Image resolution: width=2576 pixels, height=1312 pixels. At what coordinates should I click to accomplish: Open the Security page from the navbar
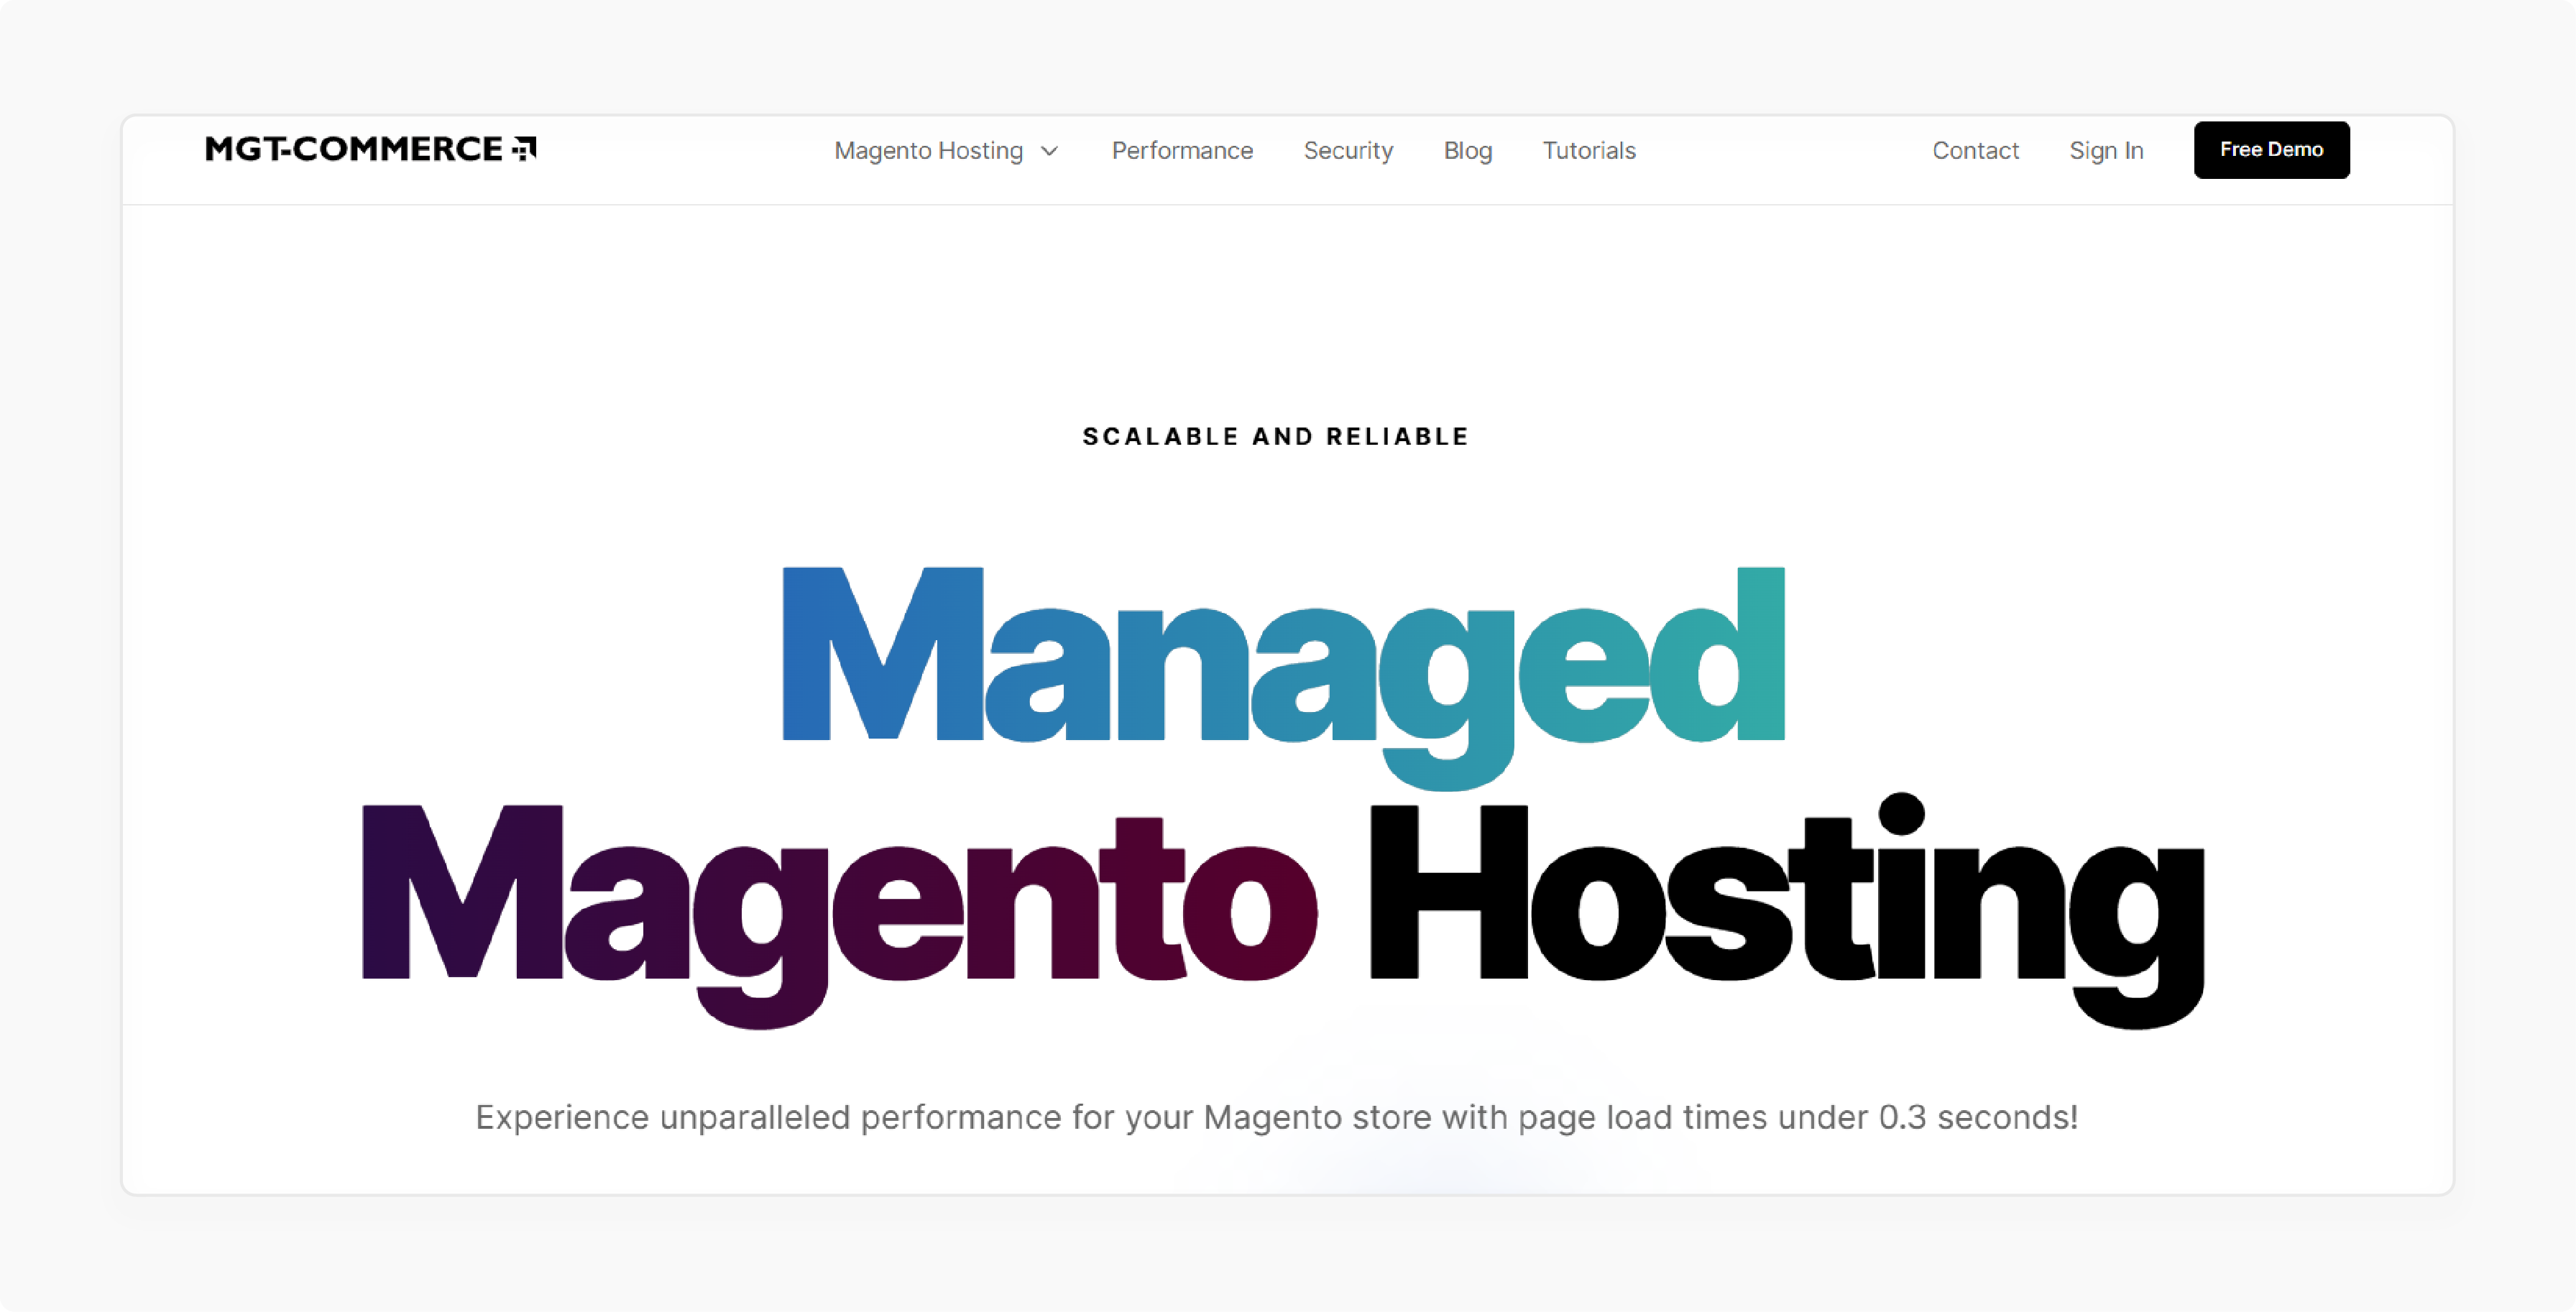[1348, 150]
